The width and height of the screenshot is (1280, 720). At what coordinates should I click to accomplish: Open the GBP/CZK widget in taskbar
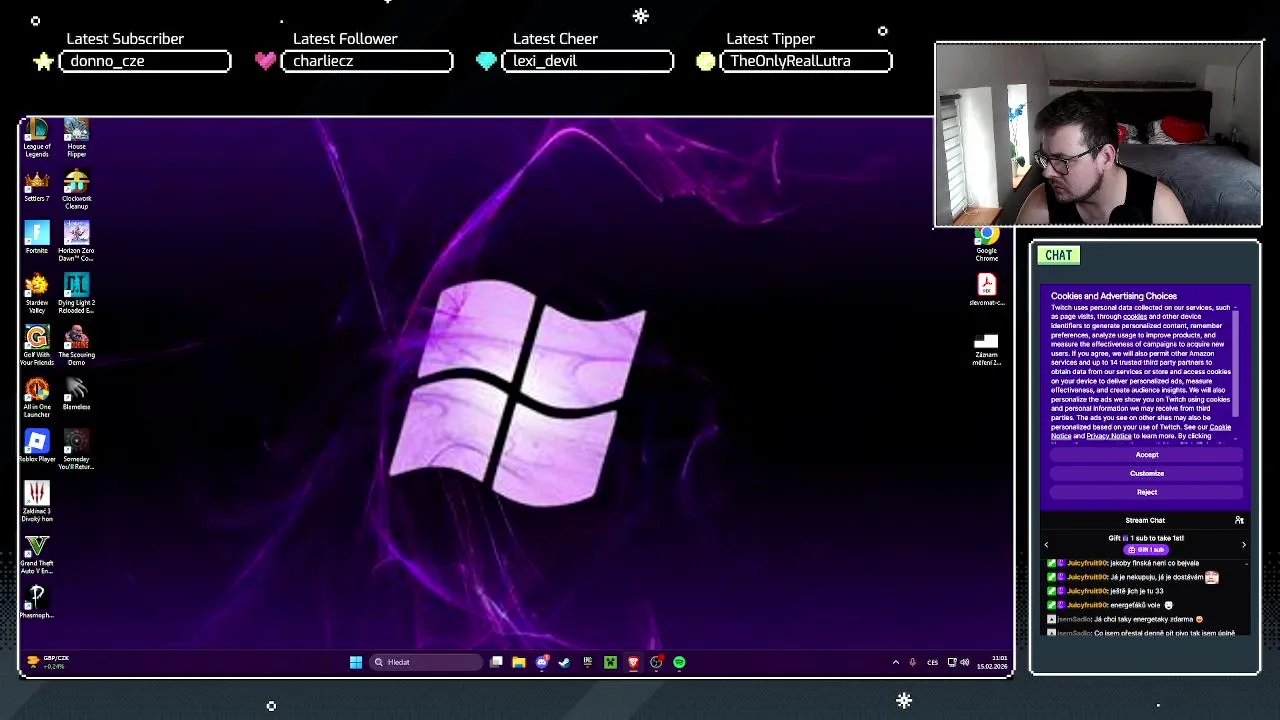pyautogui.click(x=48, y=662)
